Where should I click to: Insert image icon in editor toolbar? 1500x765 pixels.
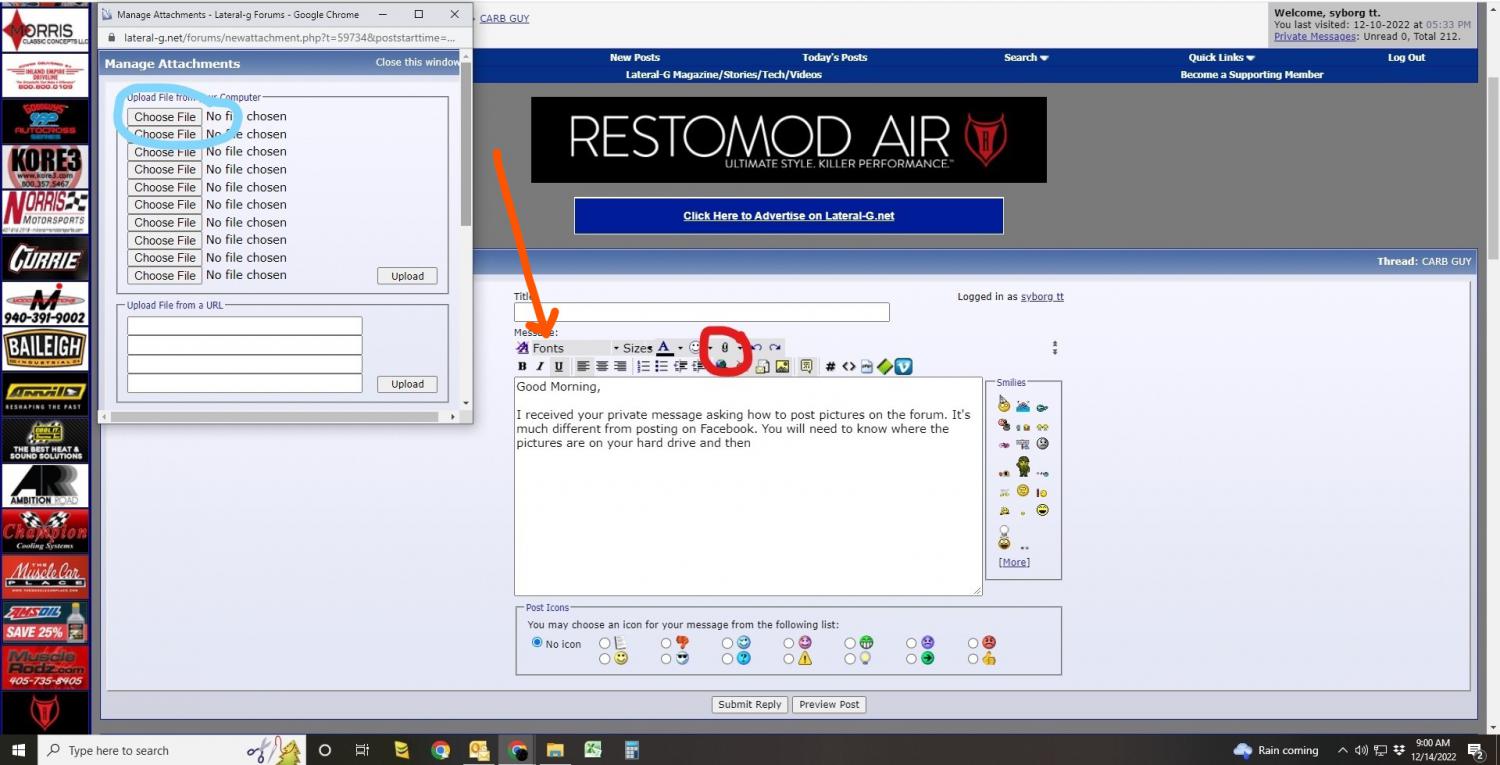pos(782,367)
